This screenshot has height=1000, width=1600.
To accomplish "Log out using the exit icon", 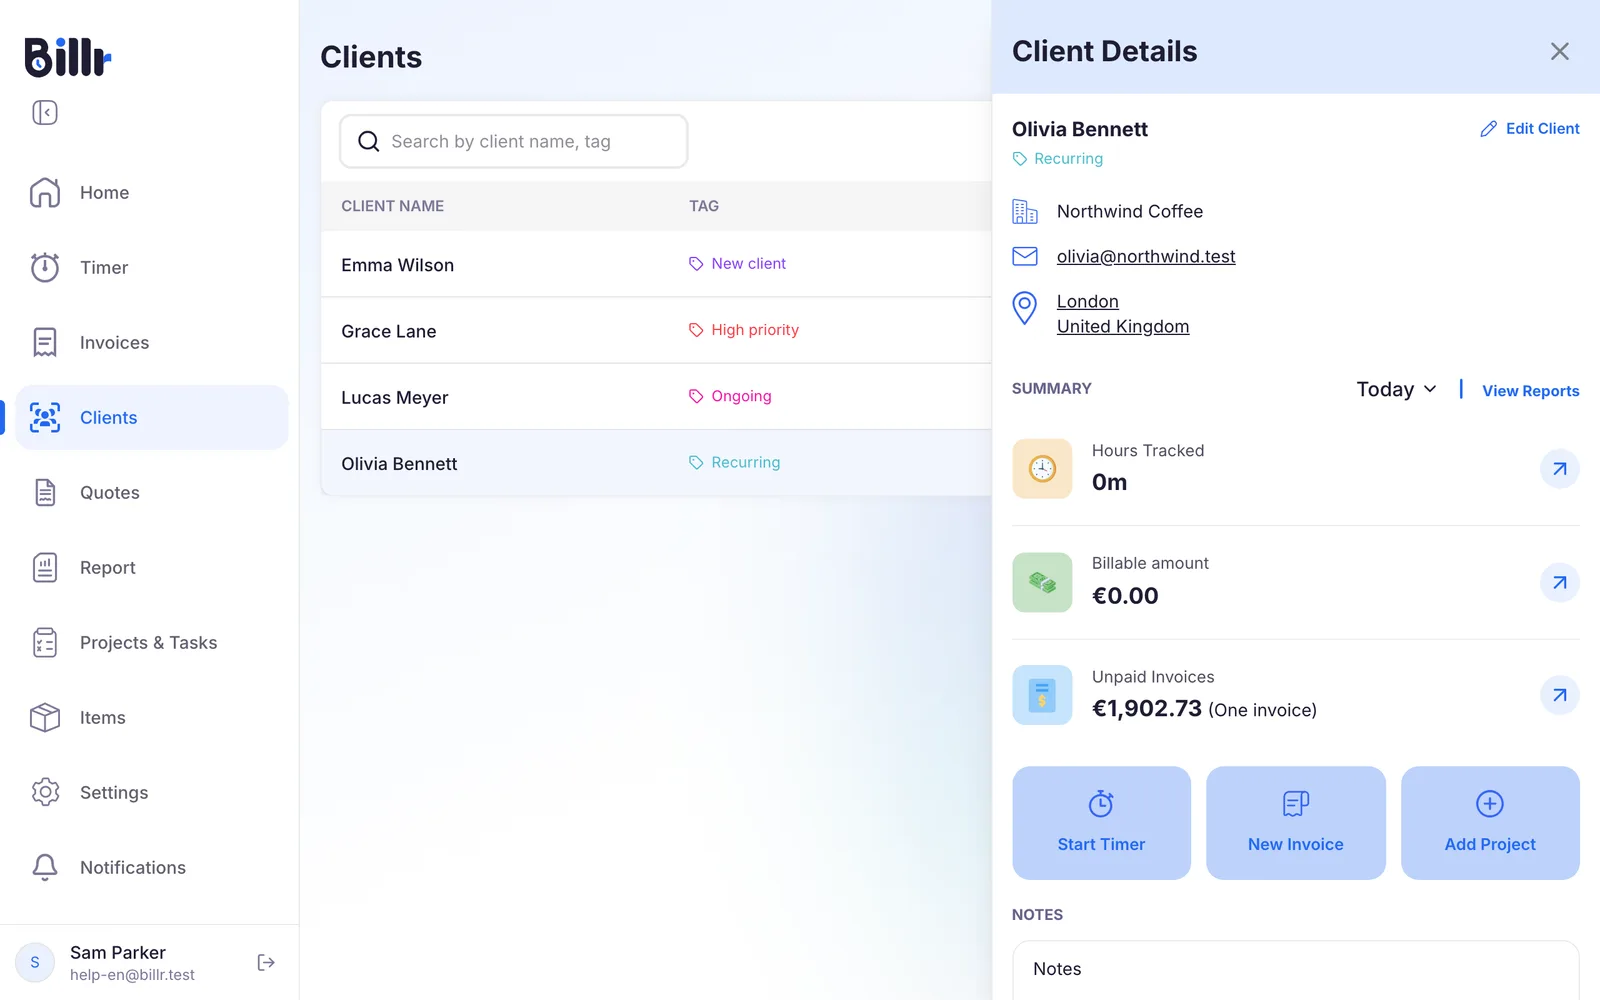I will point(266,962).
